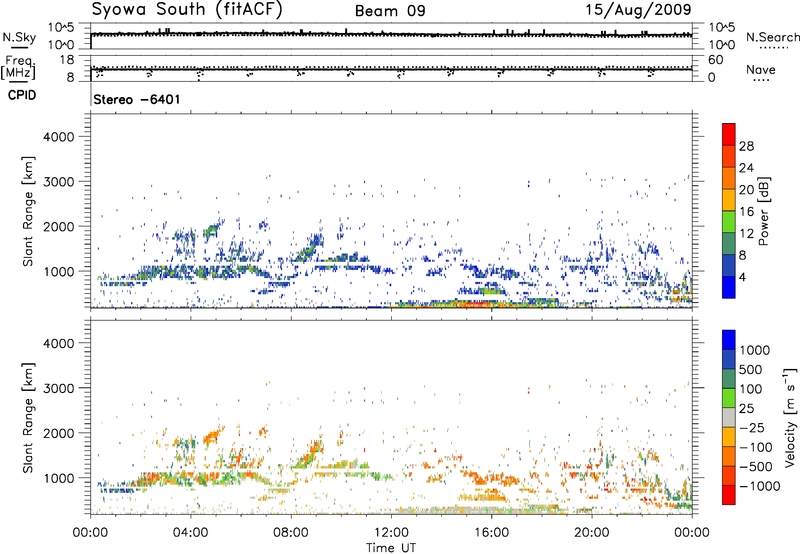Click the '4000' tick on power panel
Screen dimensions: 800x554
pyautogui.click(x=59, y=137)
